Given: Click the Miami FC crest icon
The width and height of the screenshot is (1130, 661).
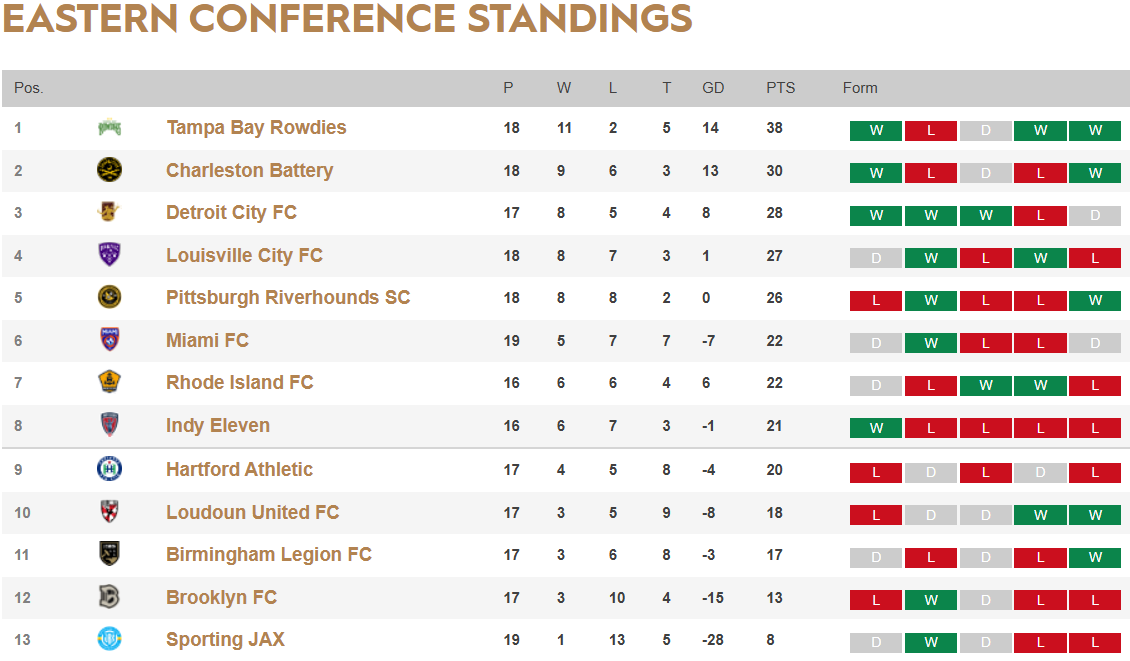Looking at the screenshot, I should click(110, 340).
